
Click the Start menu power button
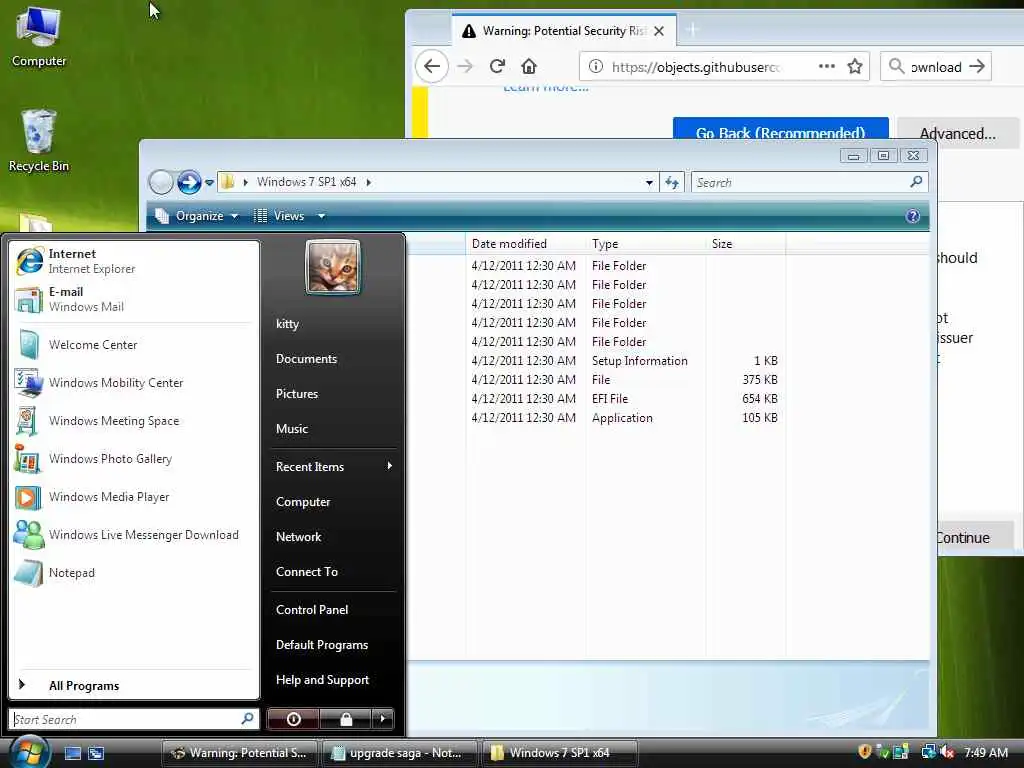pos(293,719)
